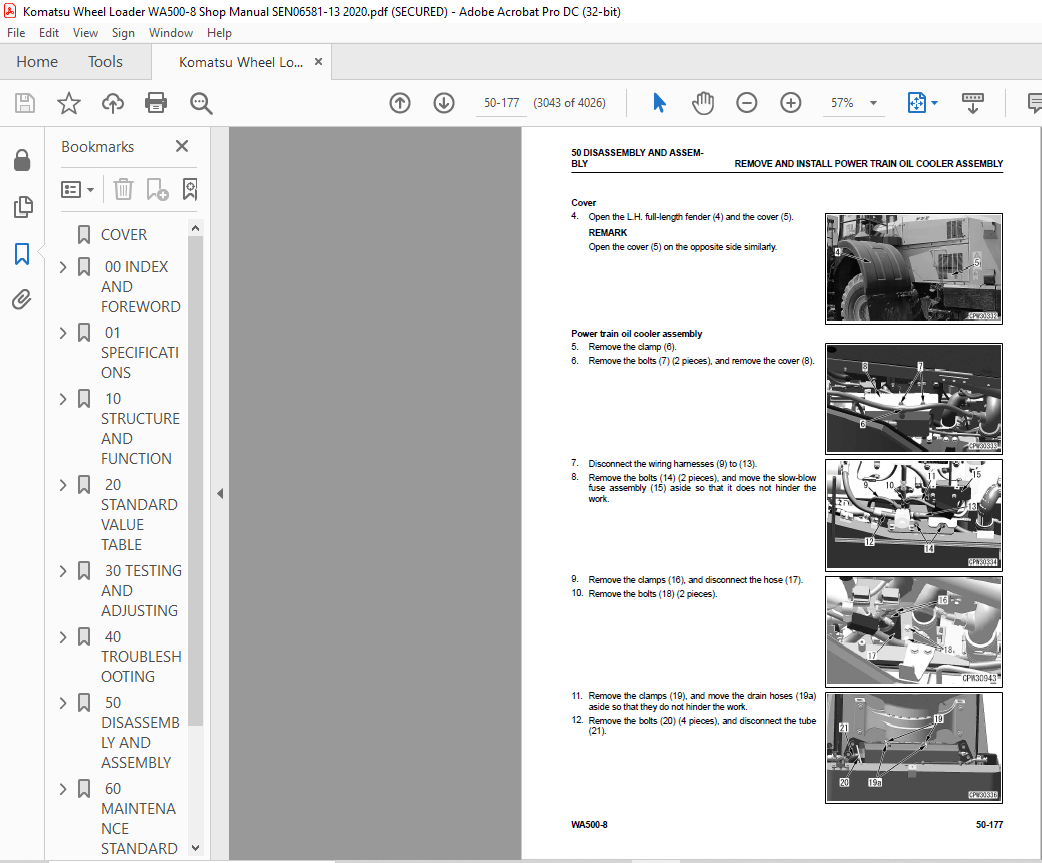The height and width of the screenshot is (863, 1042).
Task: Click the fit page scrolling icon
Action: pyautogui.click(x=916, y=103)
